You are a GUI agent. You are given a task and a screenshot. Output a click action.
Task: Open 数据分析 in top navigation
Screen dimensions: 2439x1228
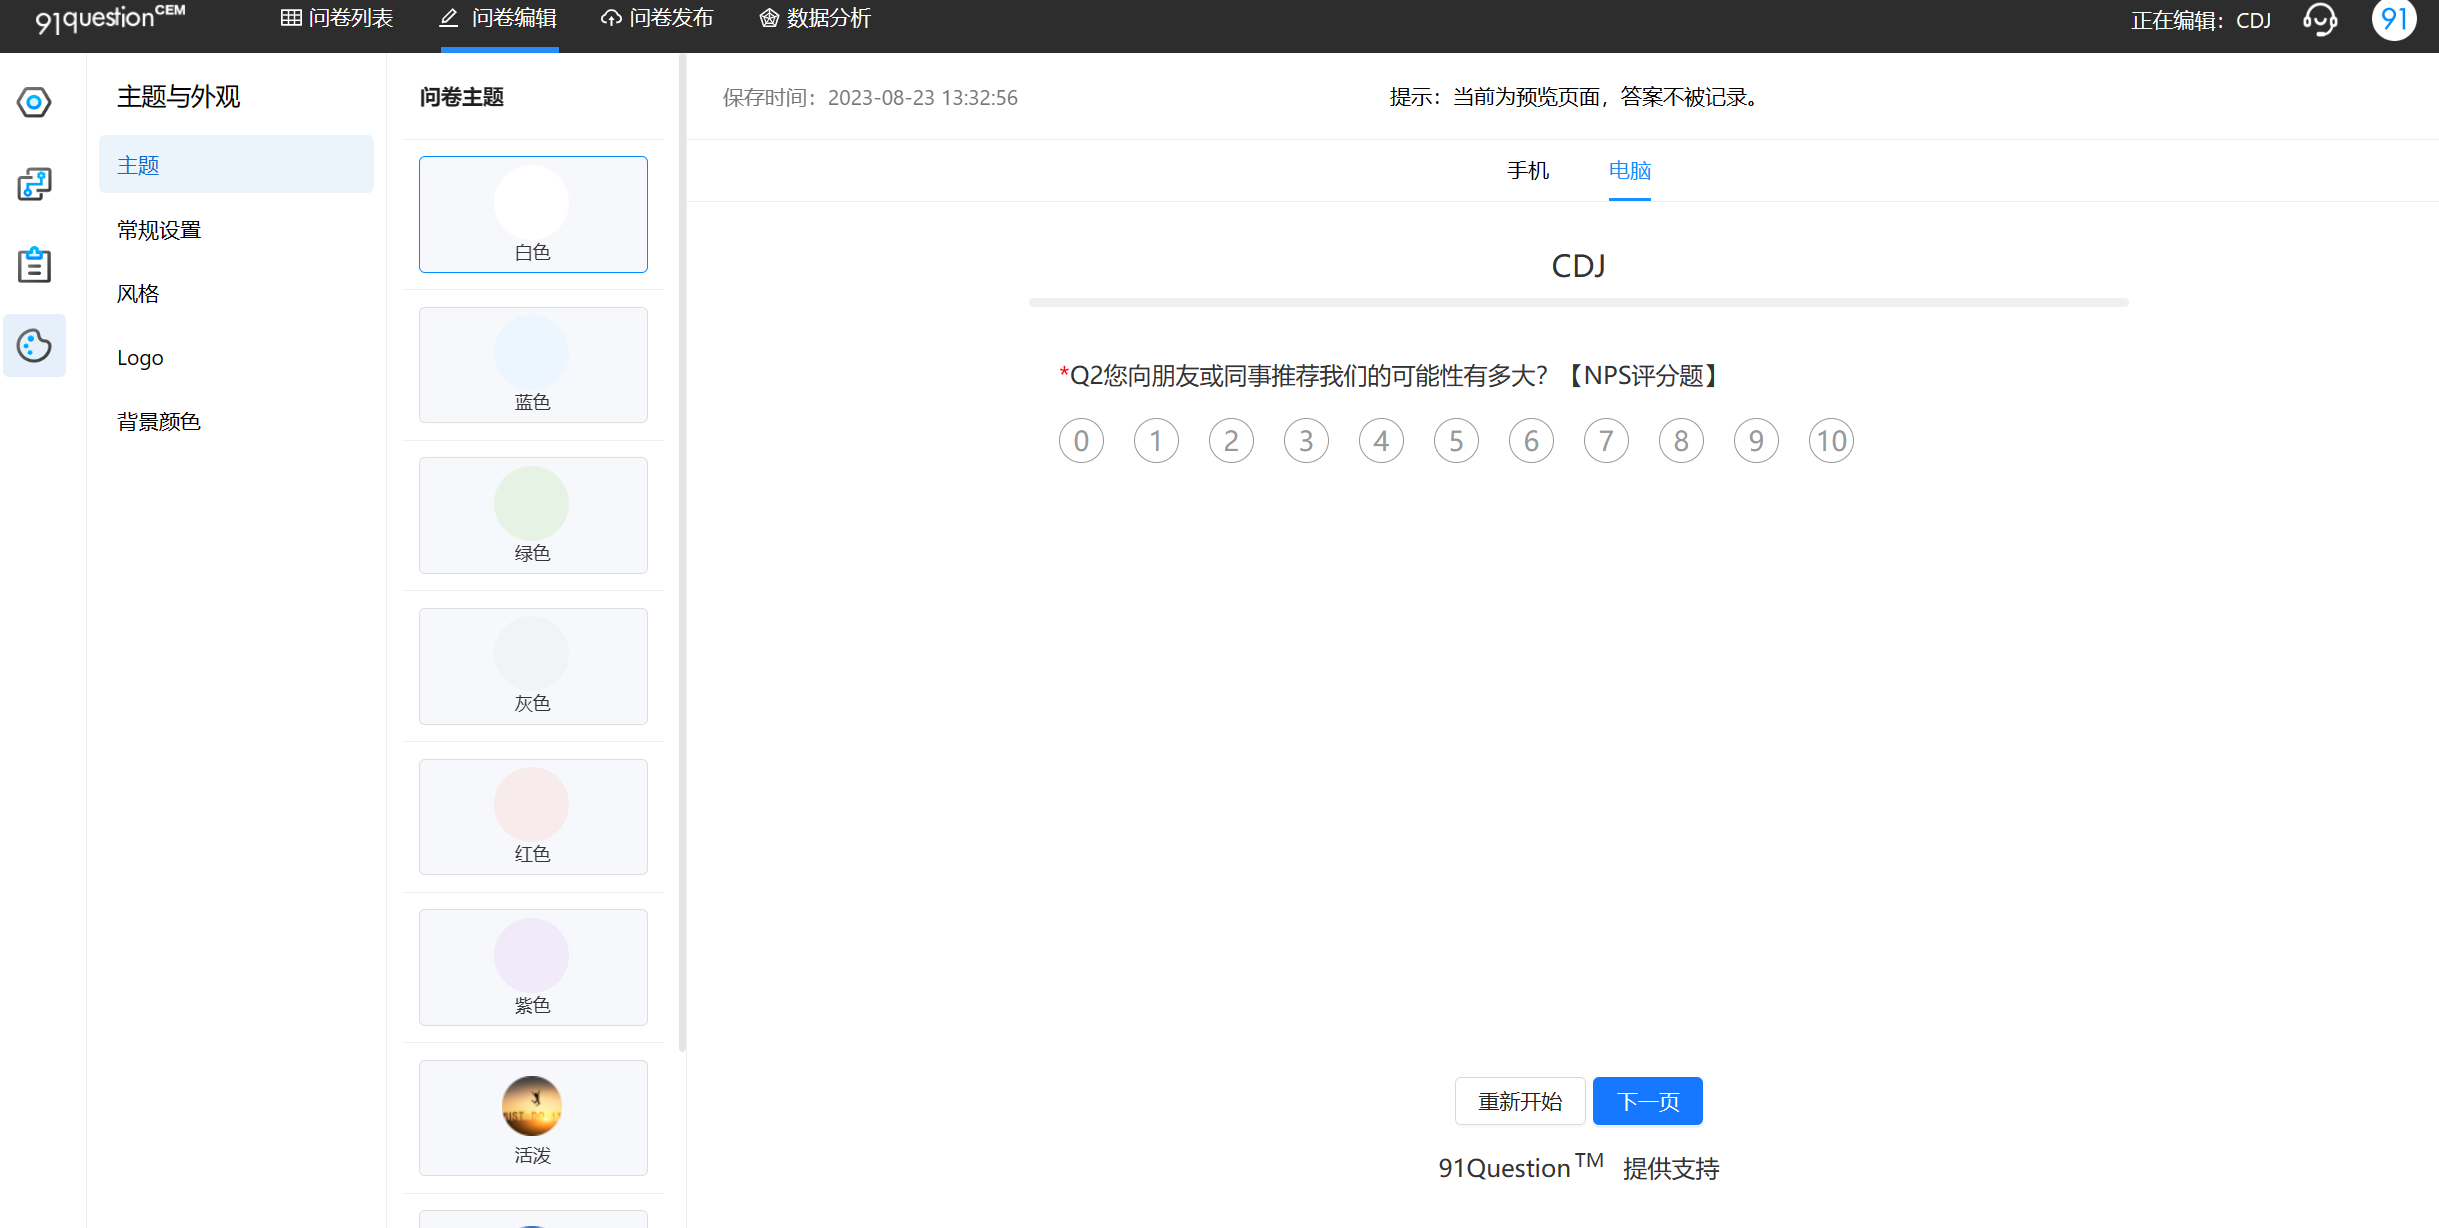pyautogui.click(x=815, y=18)
